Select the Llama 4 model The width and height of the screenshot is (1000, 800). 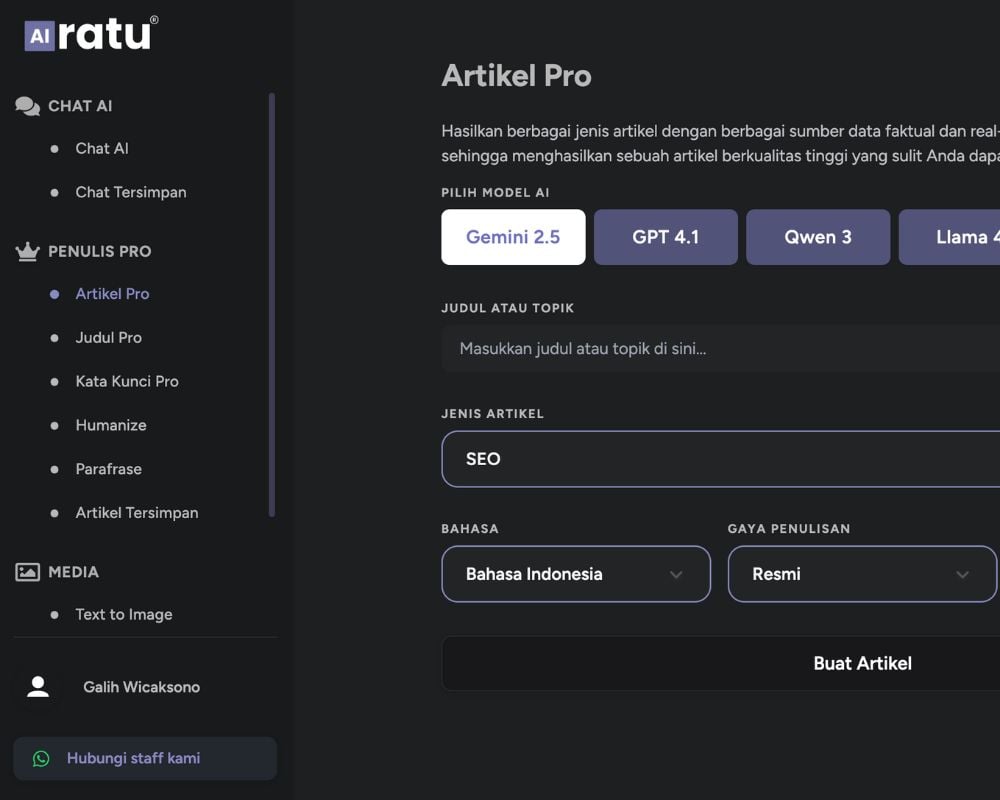(x=949, y=237)
